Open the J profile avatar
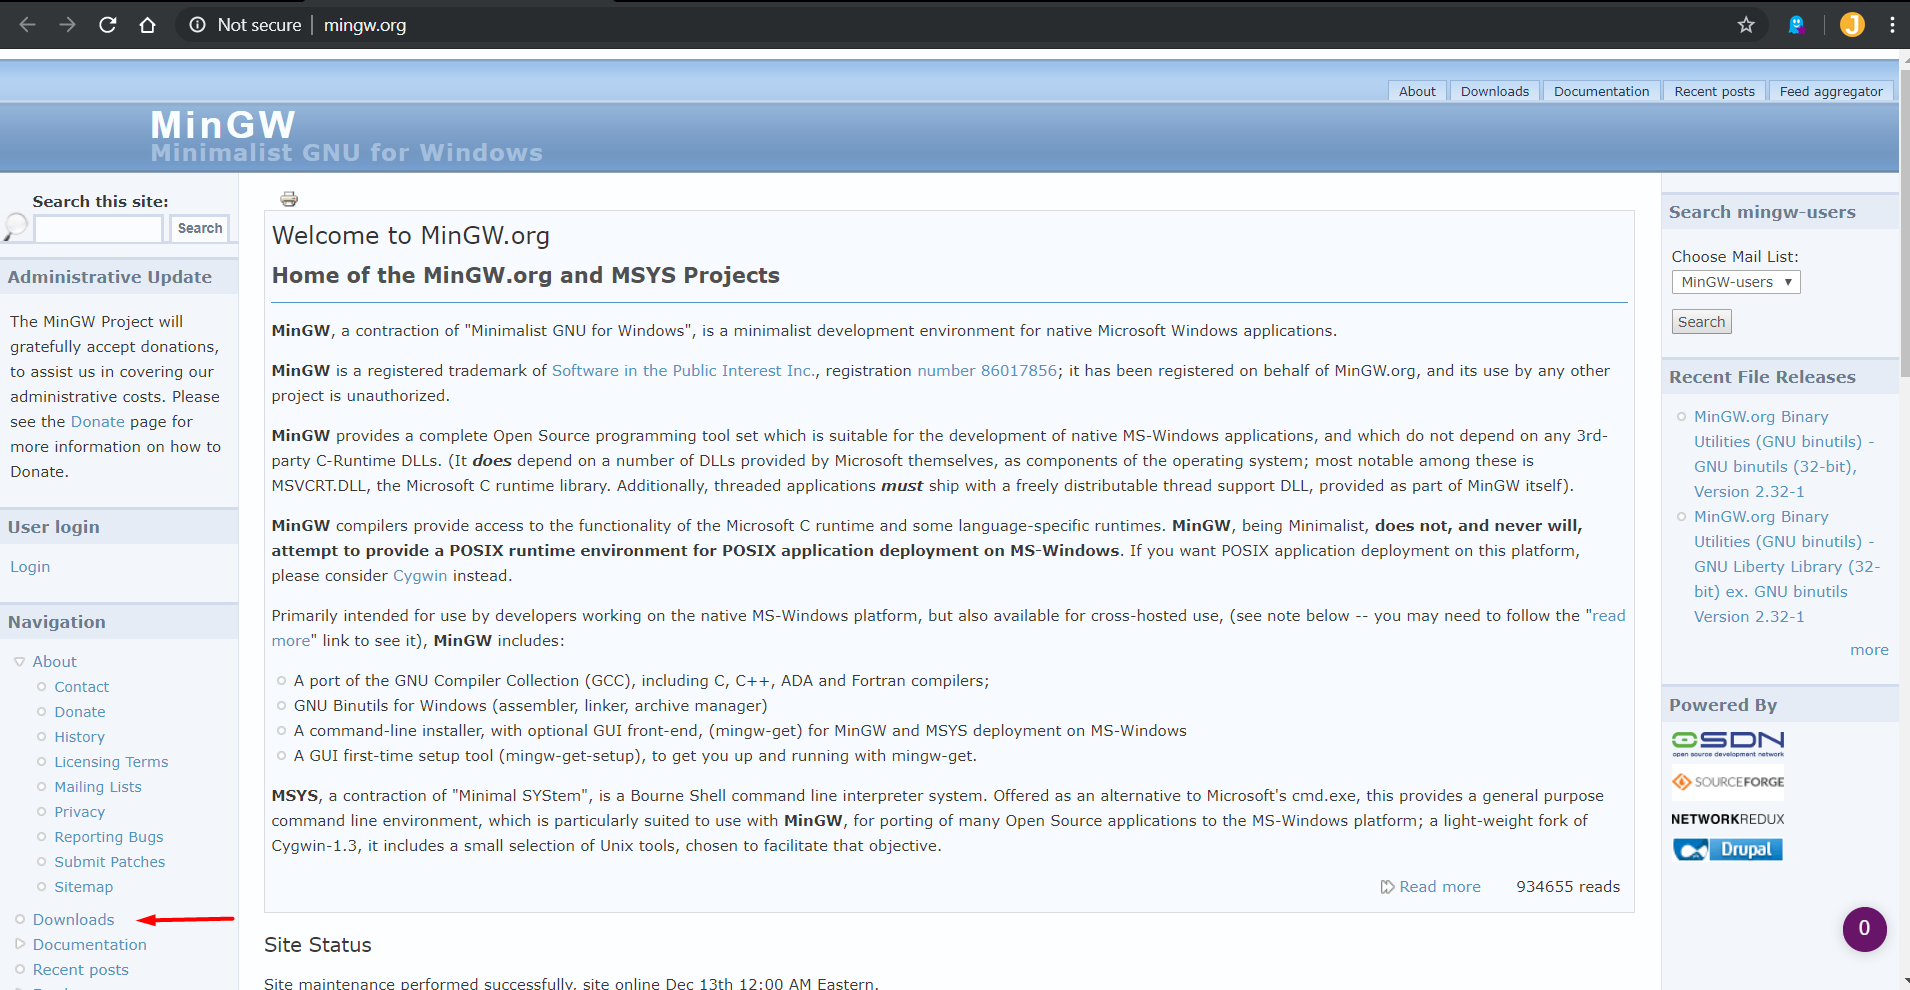The height and width of the screenshot is (990, 1910). point(1852,25)
